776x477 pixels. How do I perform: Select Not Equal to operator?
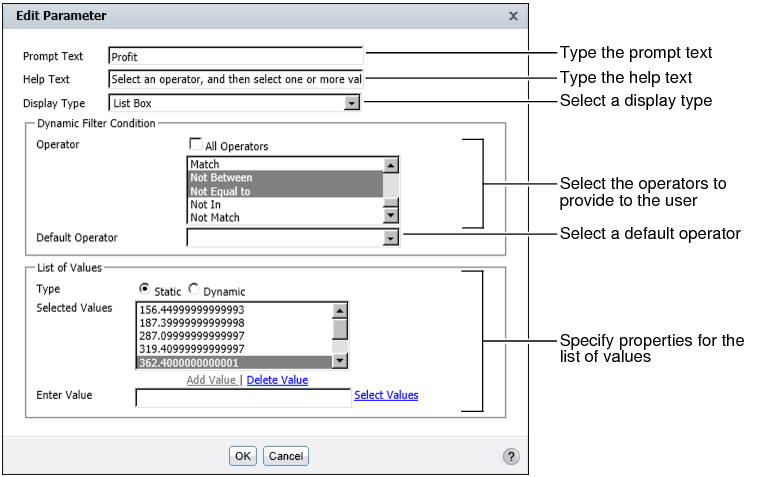[286, 191]
